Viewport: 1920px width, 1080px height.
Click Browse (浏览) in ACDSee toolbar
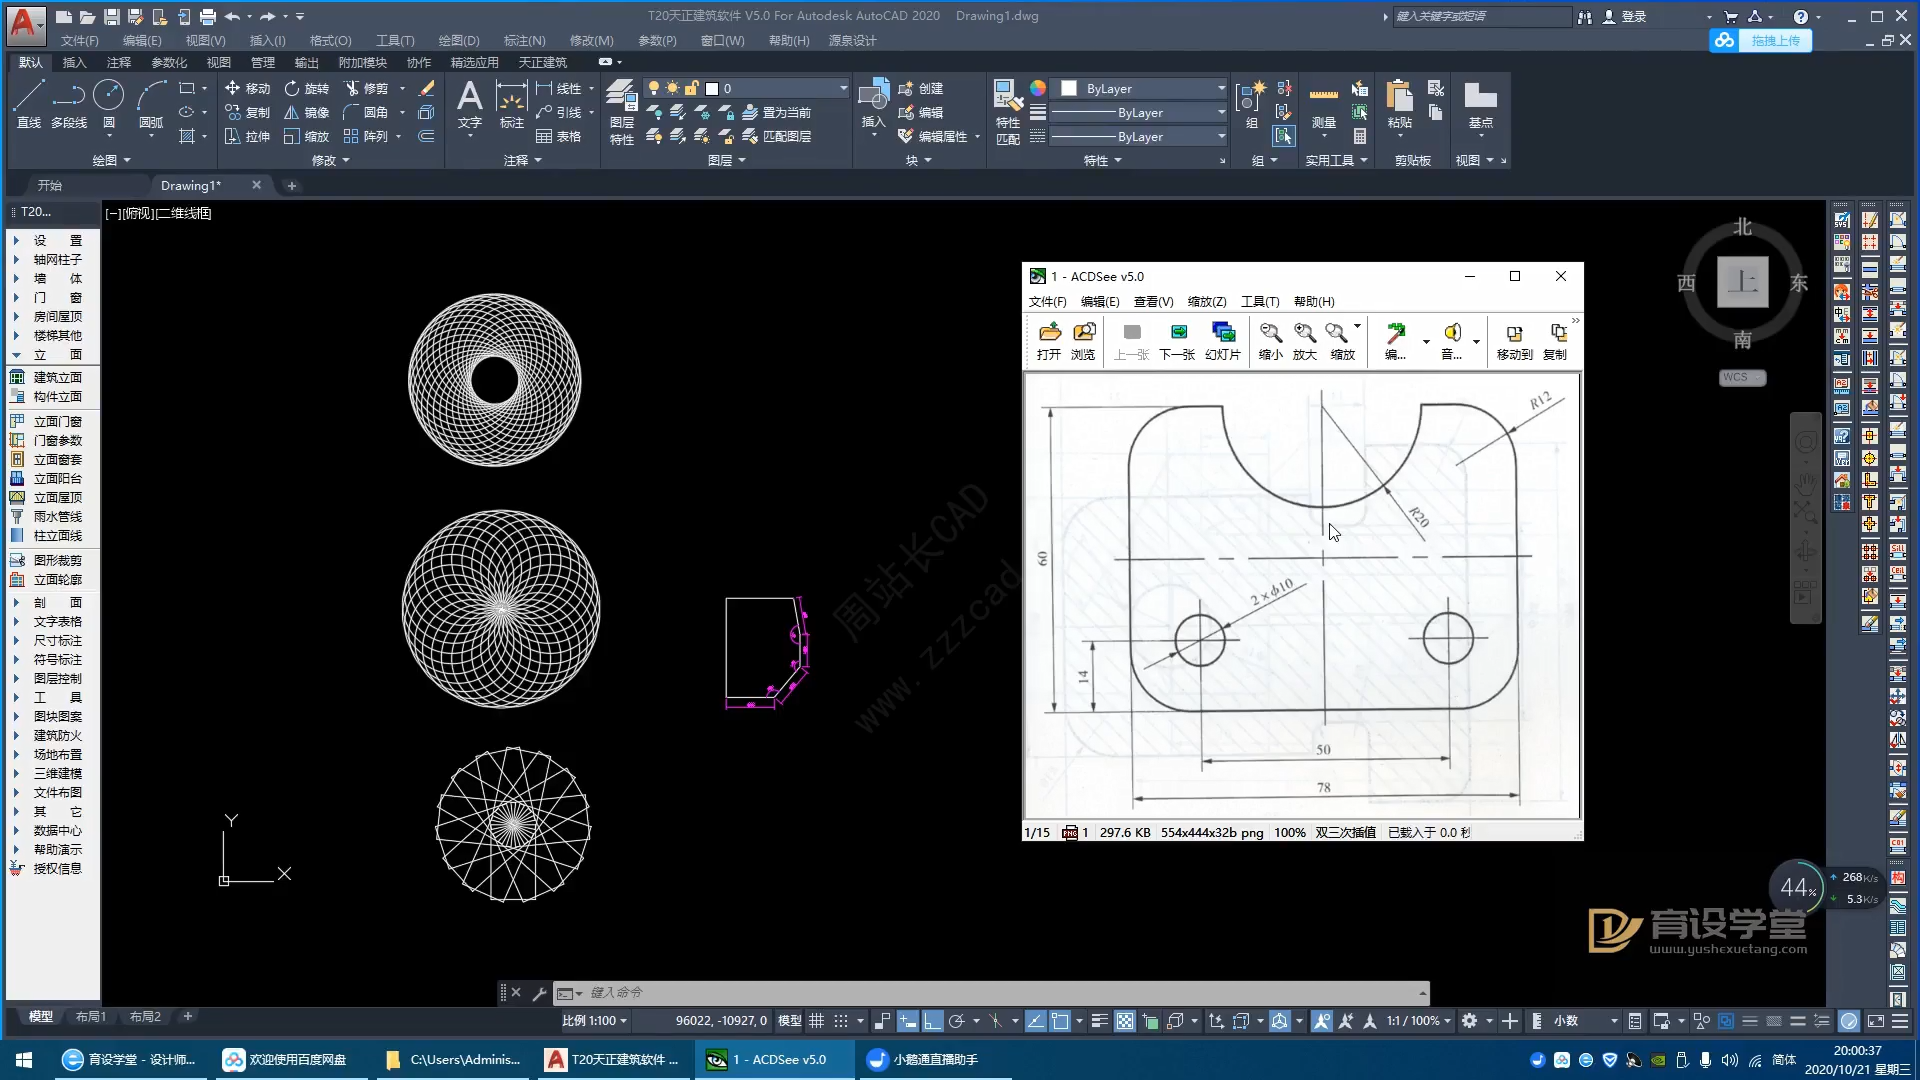[1083, 341]
